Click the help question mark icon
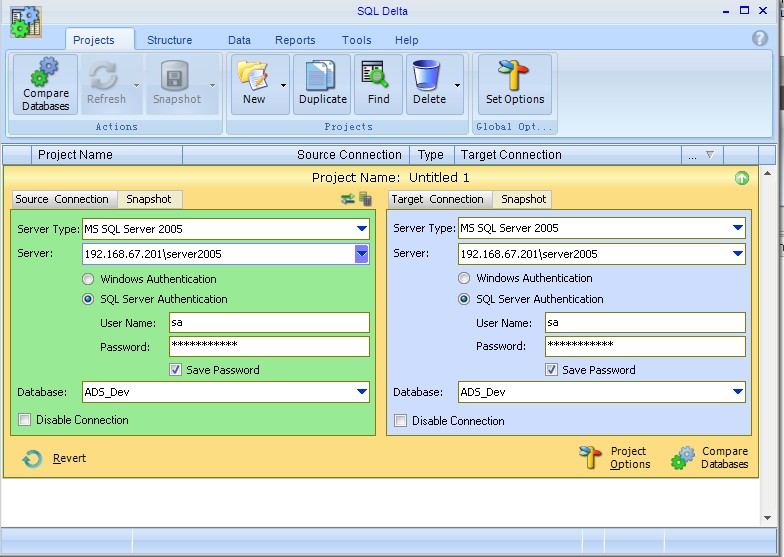 [x=760, y=38]
